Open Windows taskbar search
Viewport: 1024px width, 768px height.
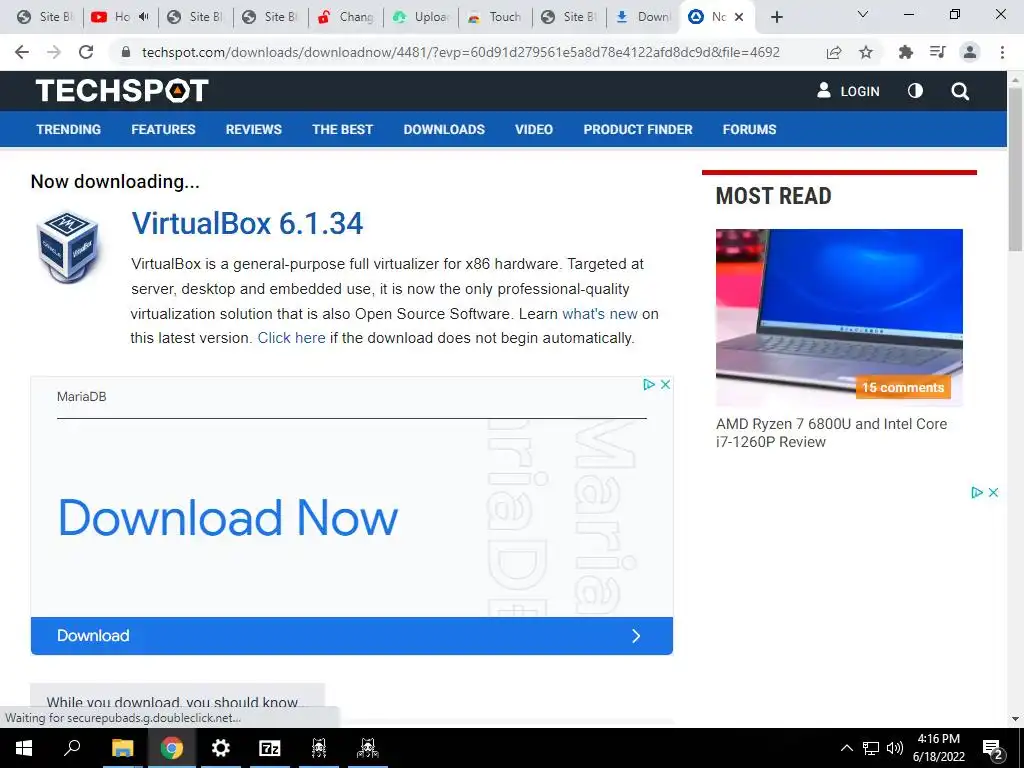[x=72, y=748]
